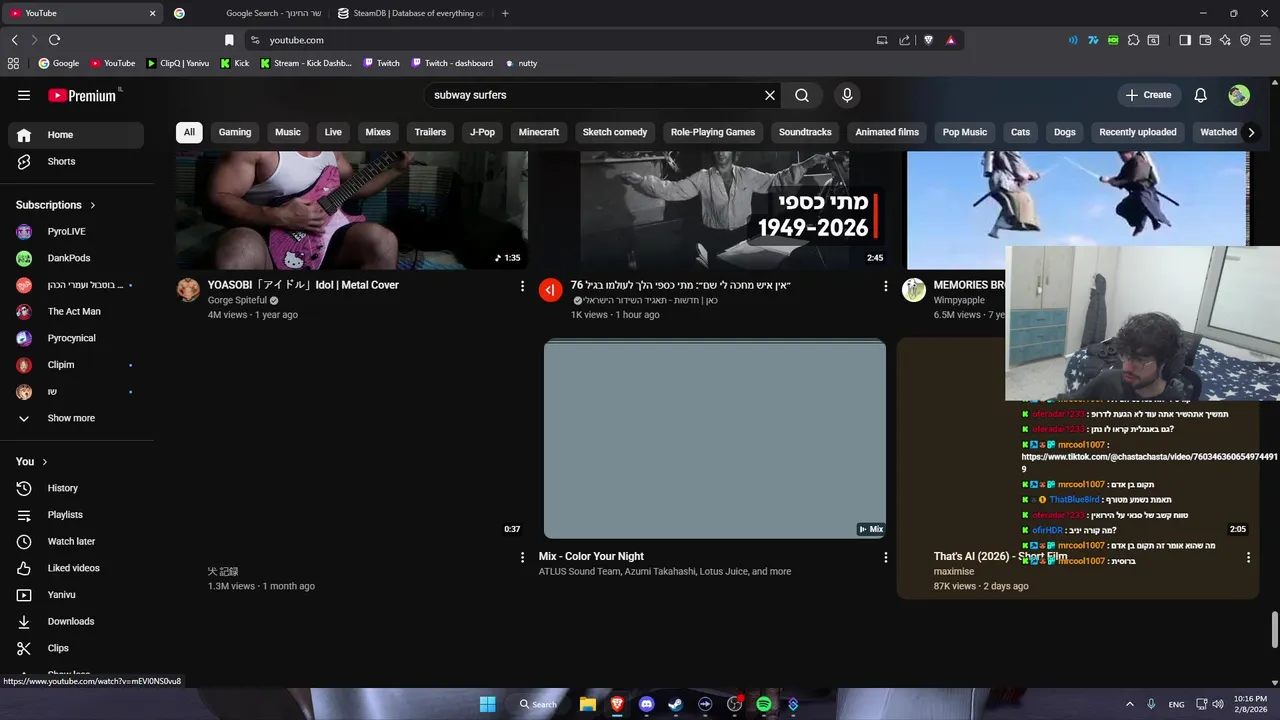The image size is (1280, 720).
Task: Open the Brave Wallet icon
Action: 1205,40
